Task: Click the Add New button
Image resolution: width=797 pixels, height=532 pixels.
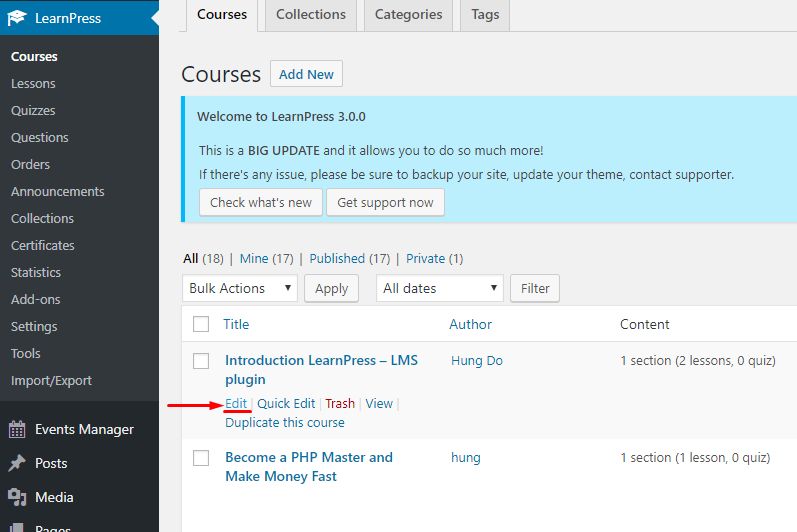Action: tap(306, 74)
